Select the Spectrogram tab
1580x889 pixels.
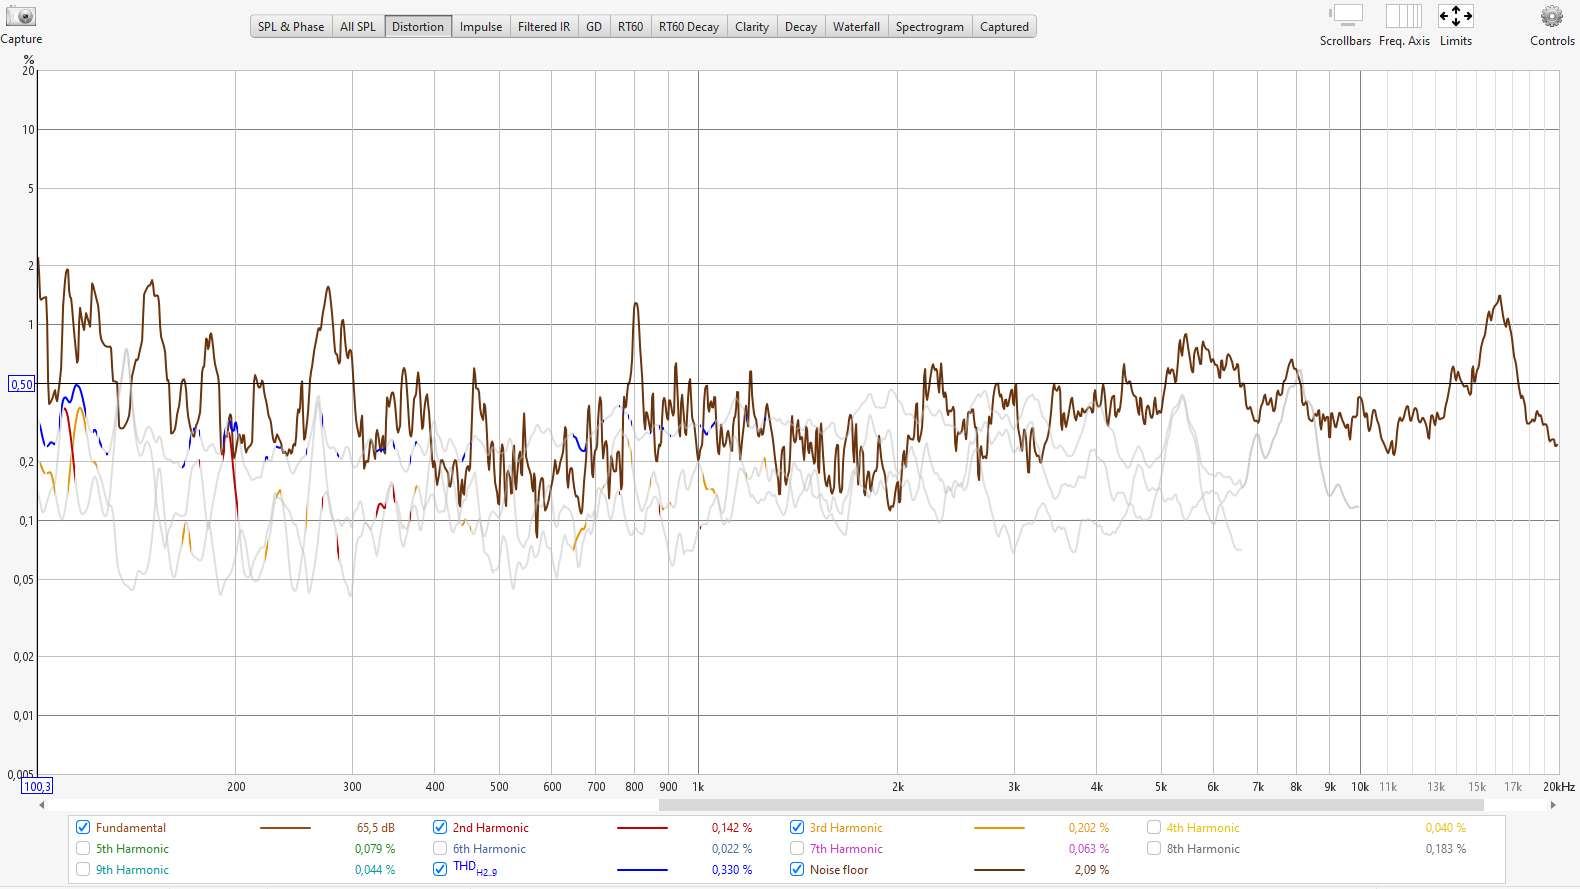[x=929, y=27]
